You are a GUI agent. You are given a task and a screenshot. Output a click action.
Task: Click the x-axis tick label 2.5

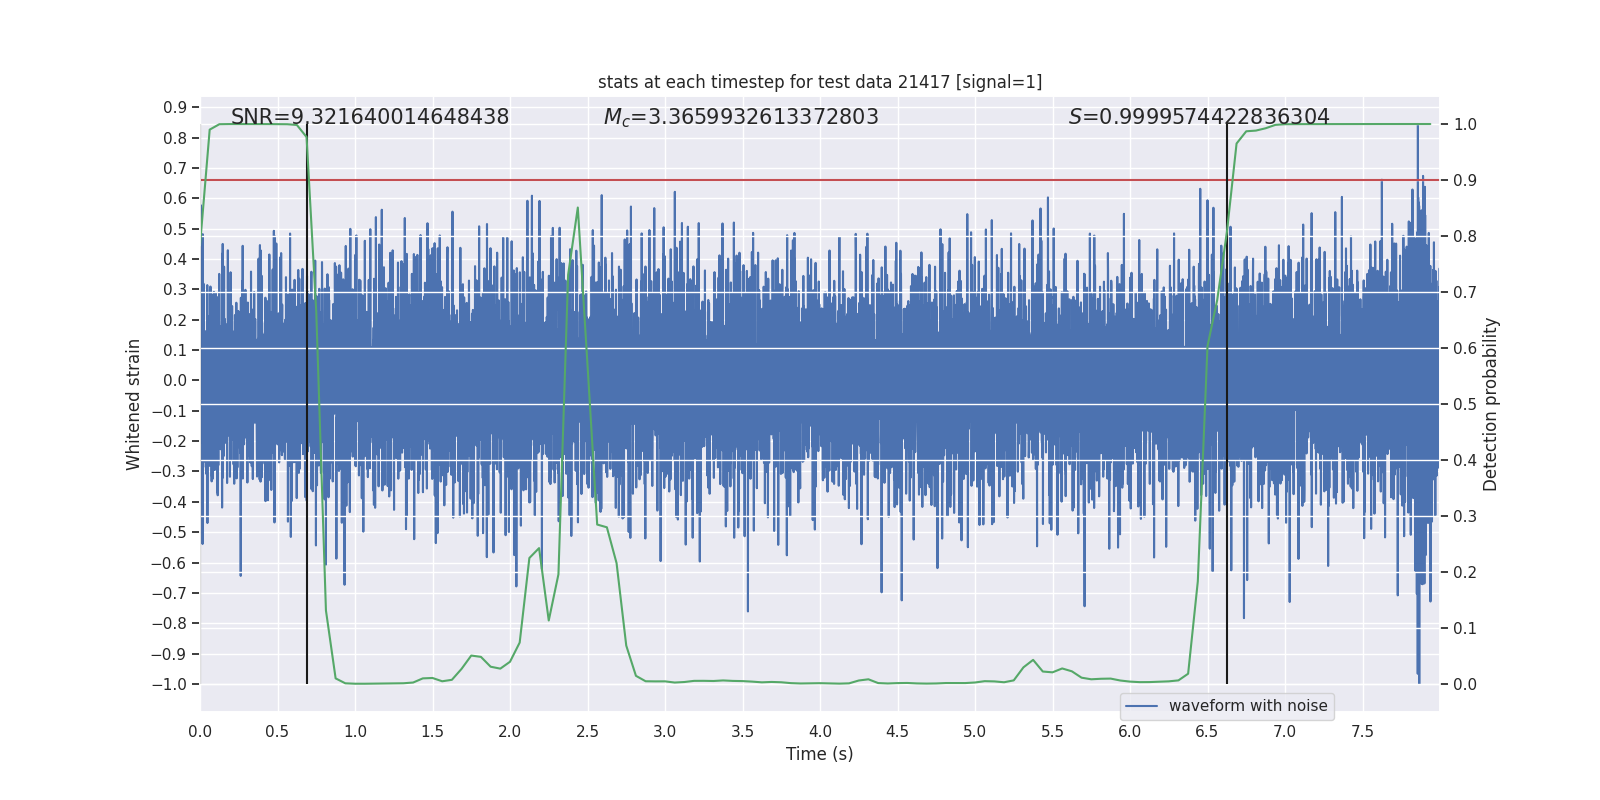coord(587,732)
